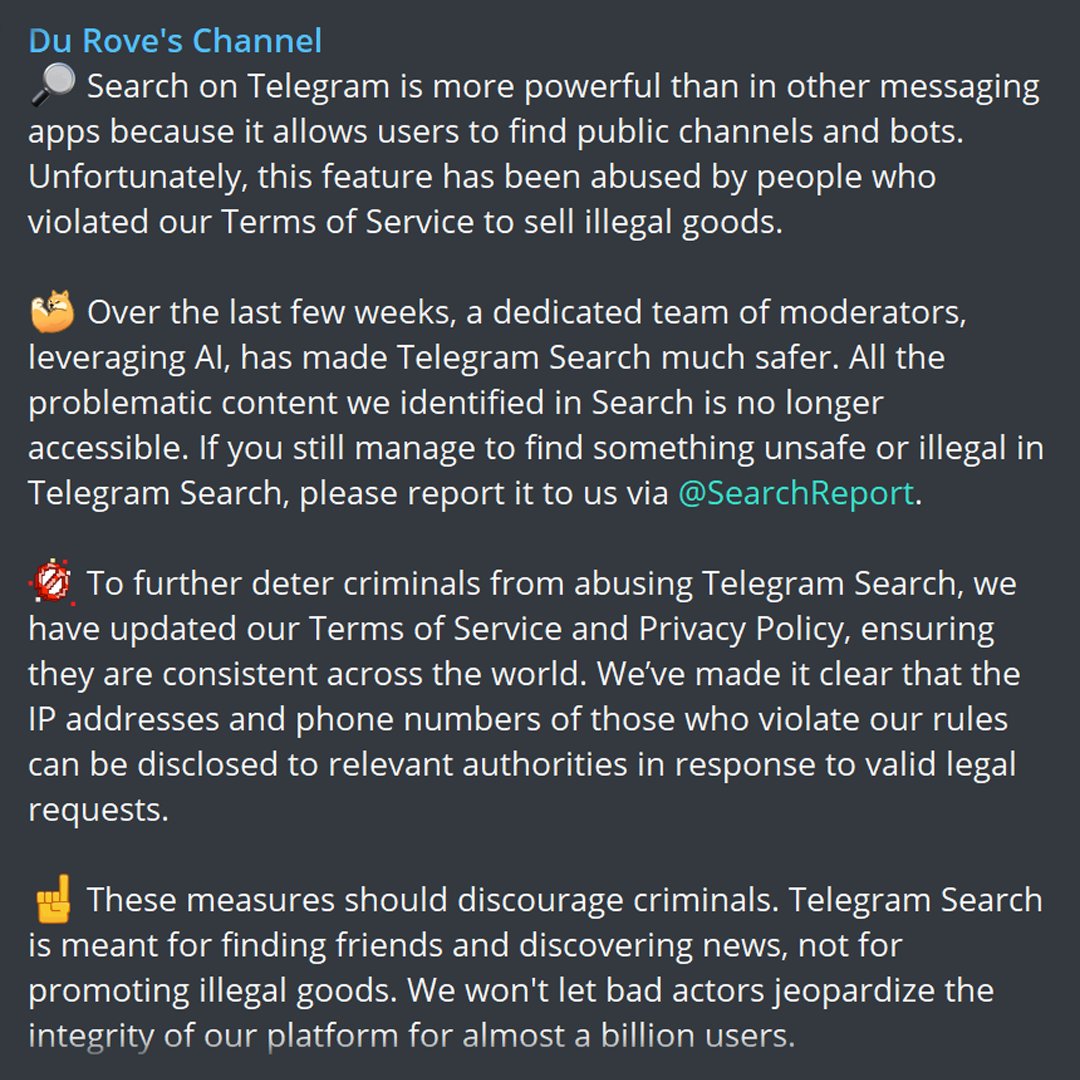Image resolution: width=1080 pixels, height=1080 pixels.
Task: Click the flexing fox emoji
Action: 52,311
